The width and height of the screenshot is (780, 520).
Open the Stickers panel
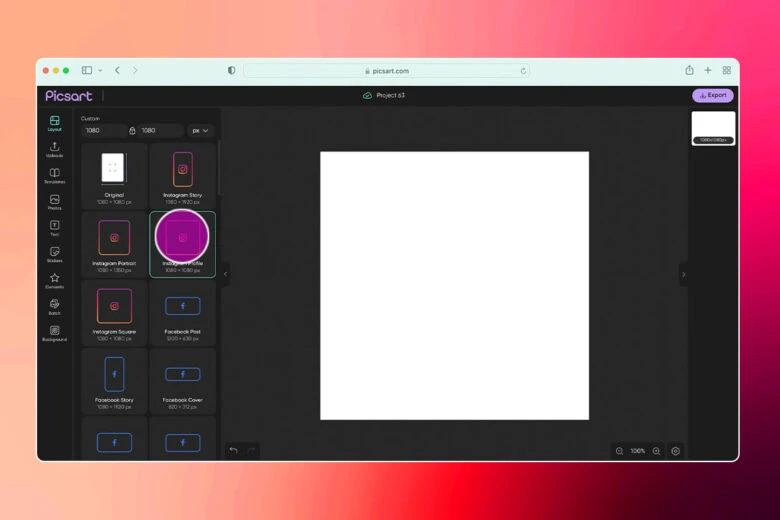click(54, 254)
